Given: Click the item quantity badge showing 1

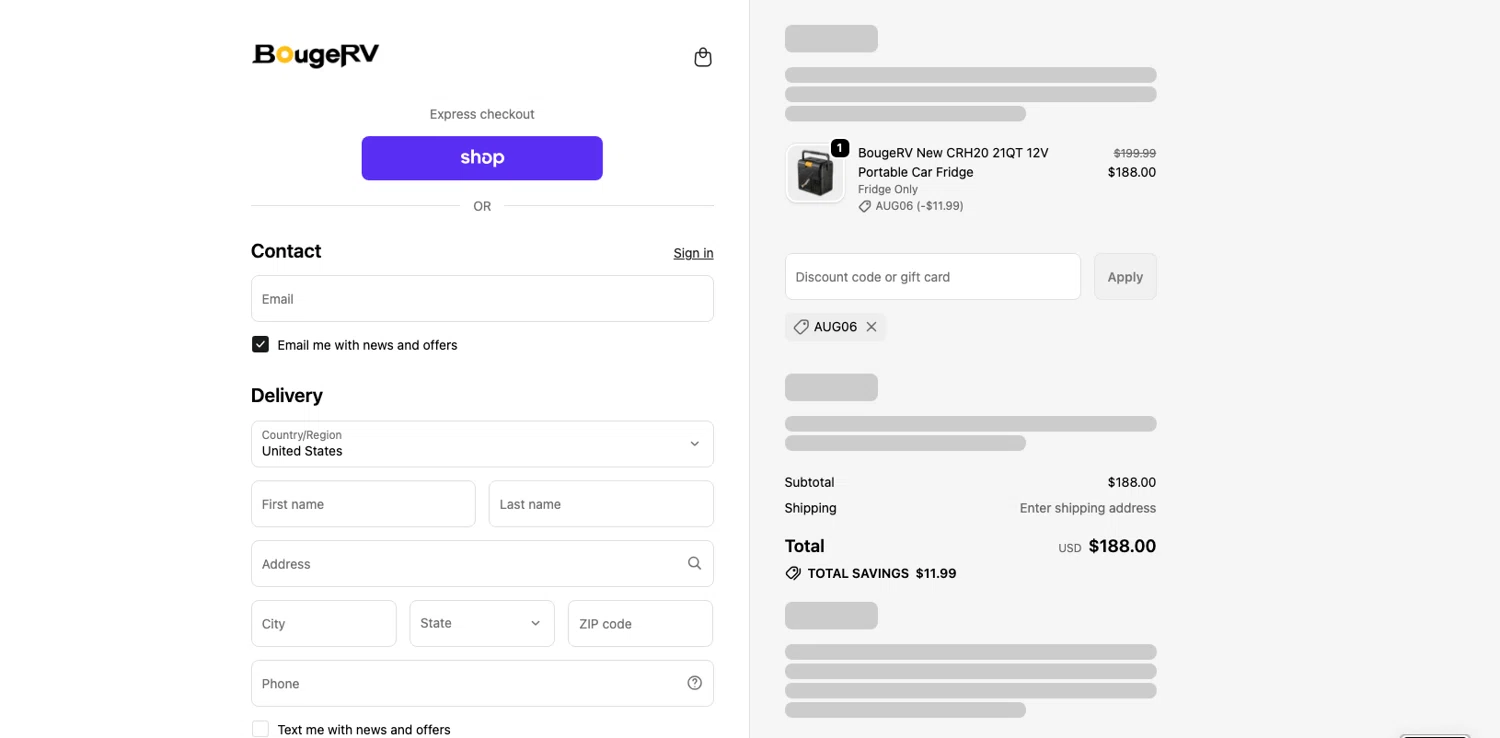Looking at the screenshot, I should click(840, 148).
